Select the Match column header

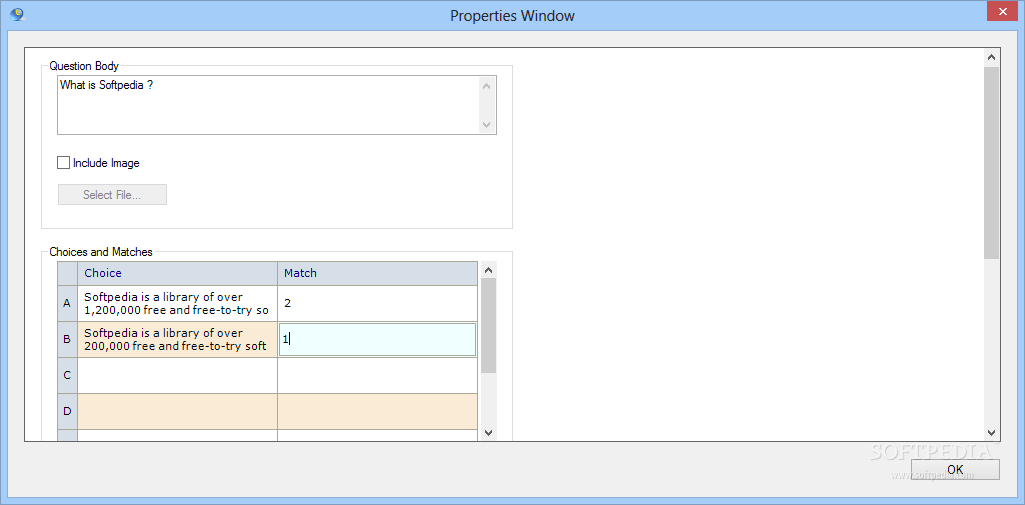[377, 273]
